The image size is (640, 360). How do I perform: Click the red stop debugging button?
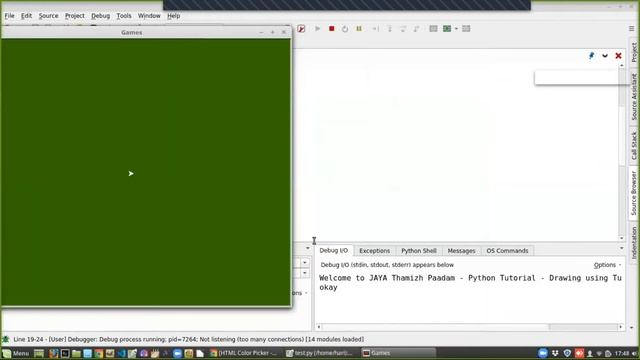(331, 29)
